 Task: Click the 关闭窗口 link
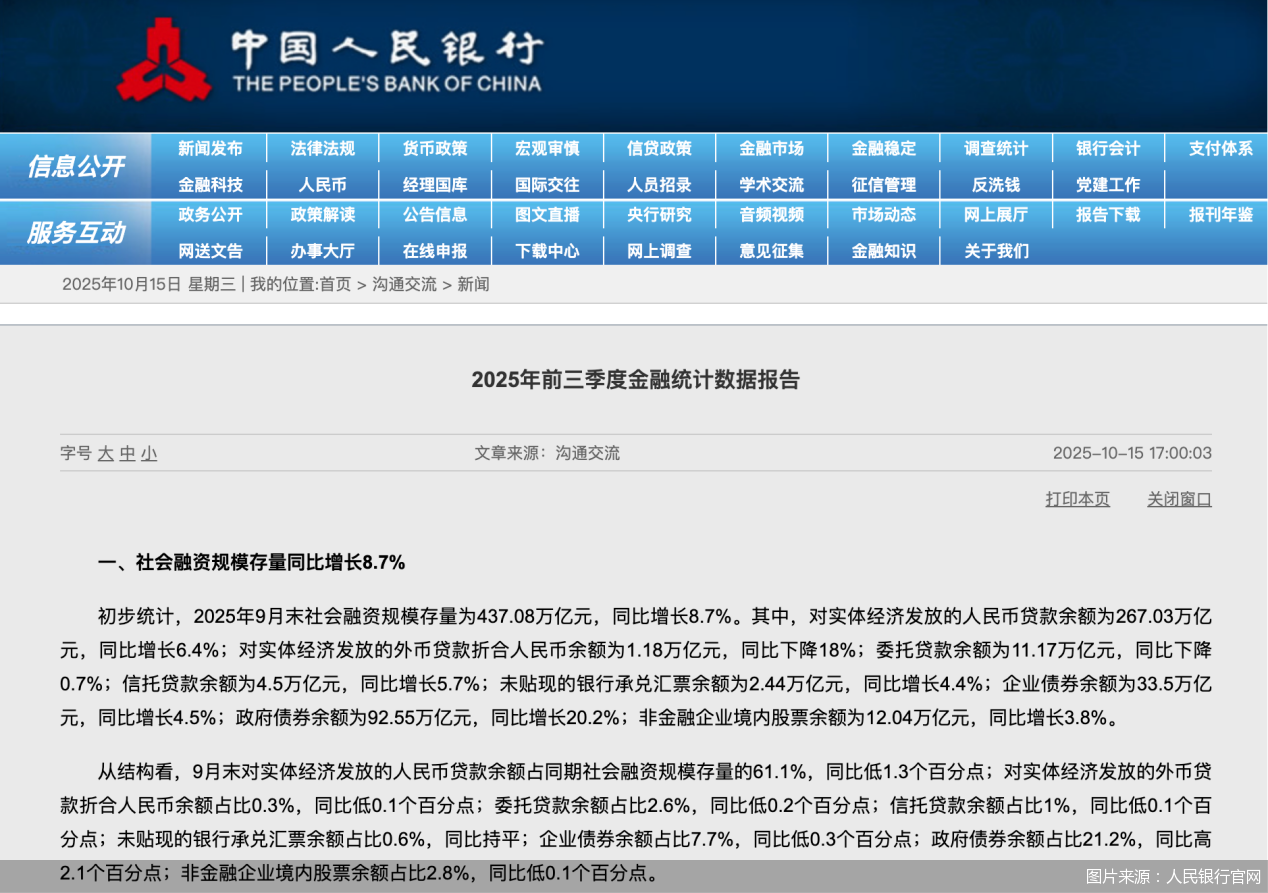click(x=1178, y=501)
